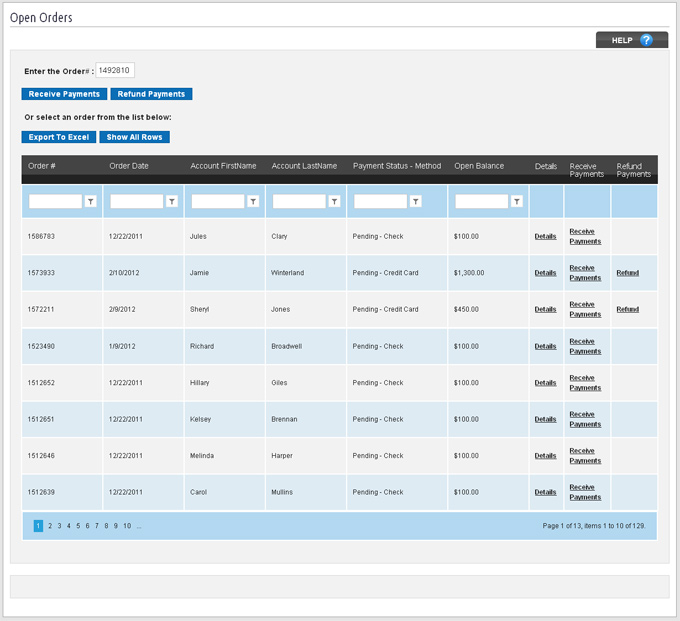Click Refund link for order 1573933
Viewport: 680px width, 621px height.
628,273
